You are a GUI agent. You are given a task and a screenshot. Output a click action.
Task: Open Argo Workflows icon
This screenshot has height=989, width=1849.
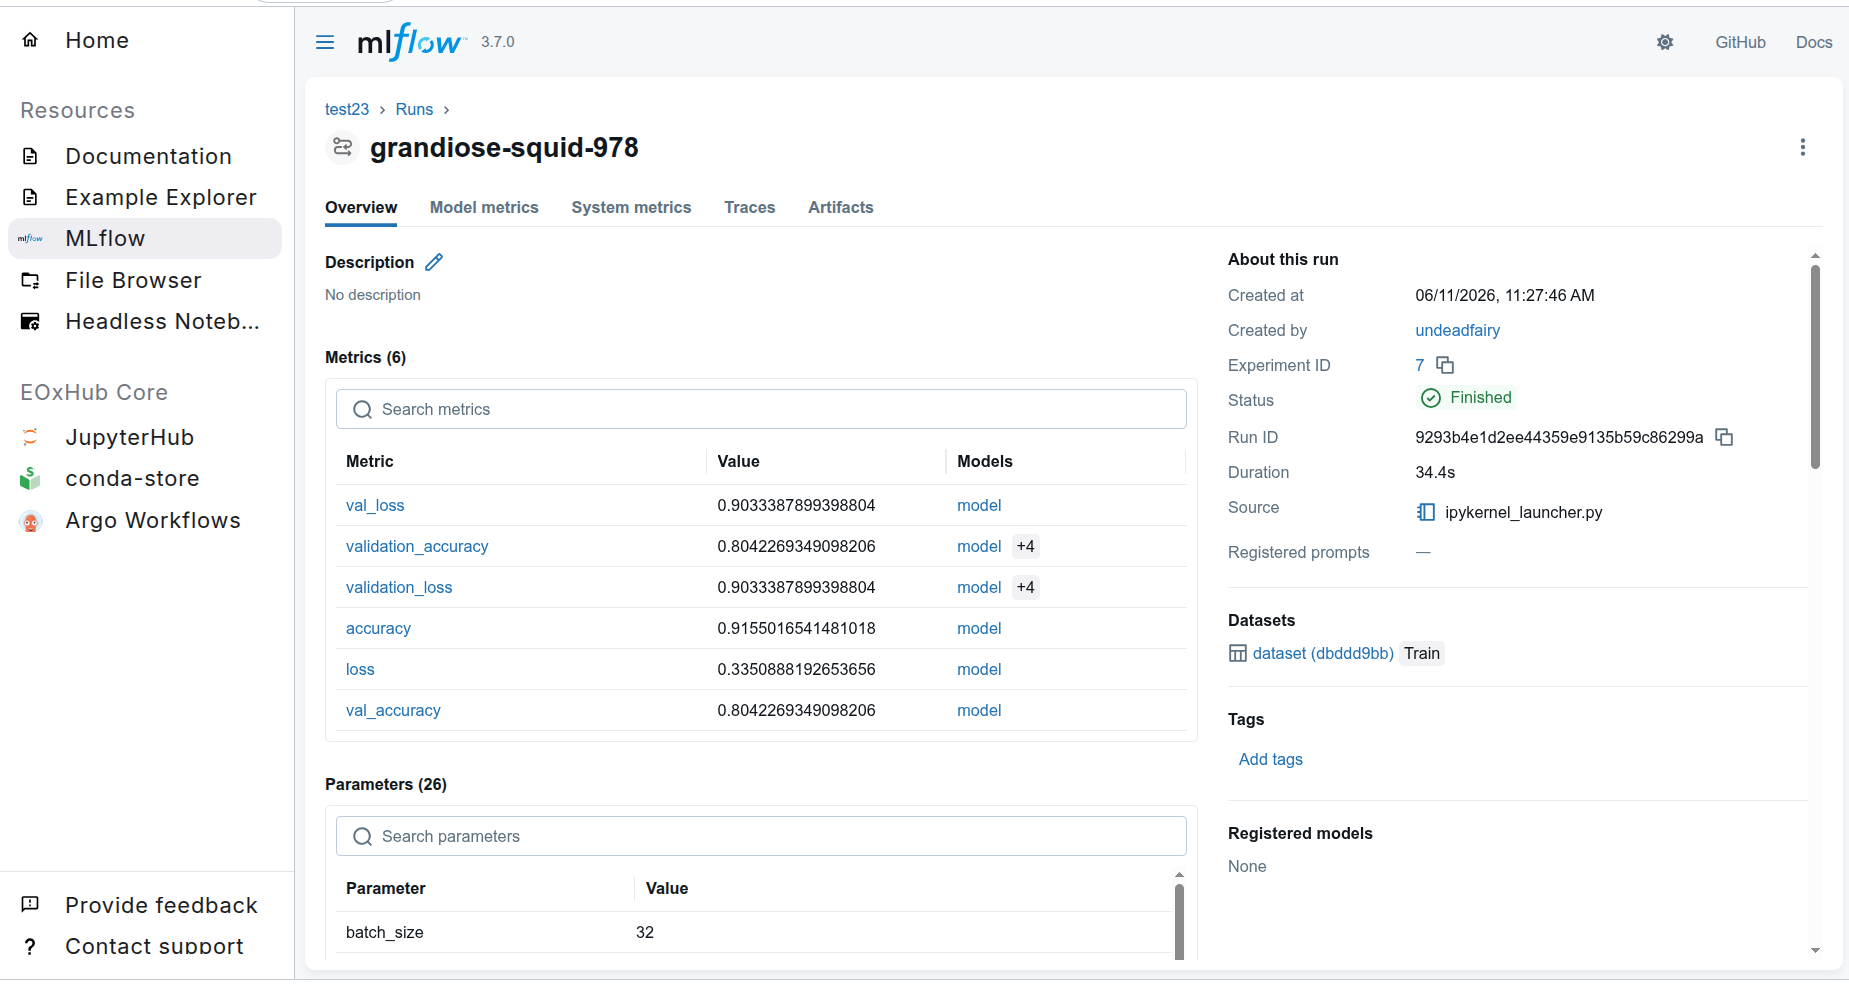pyautogui.click(x=30, y=520)
